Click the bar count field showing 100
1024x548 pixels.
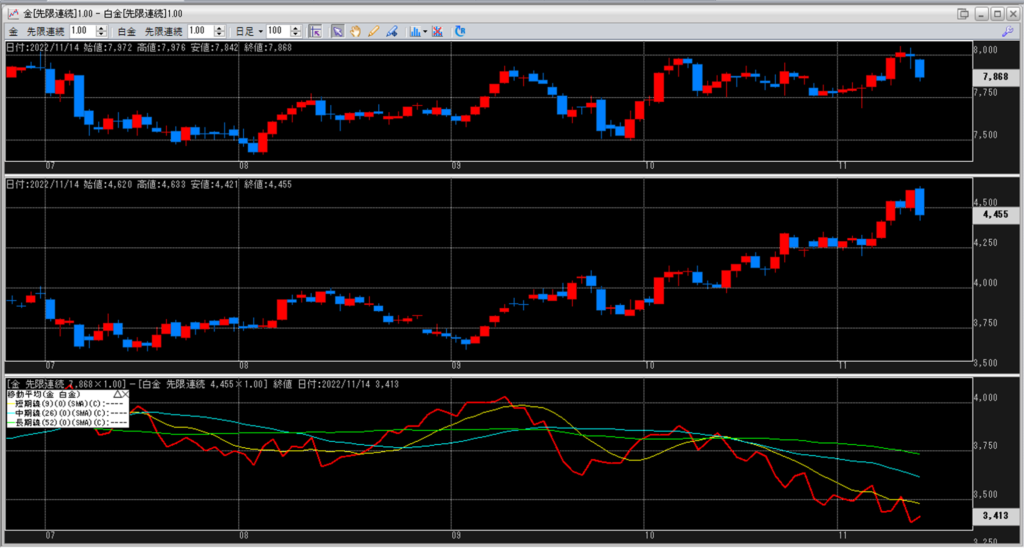point(278,31)
